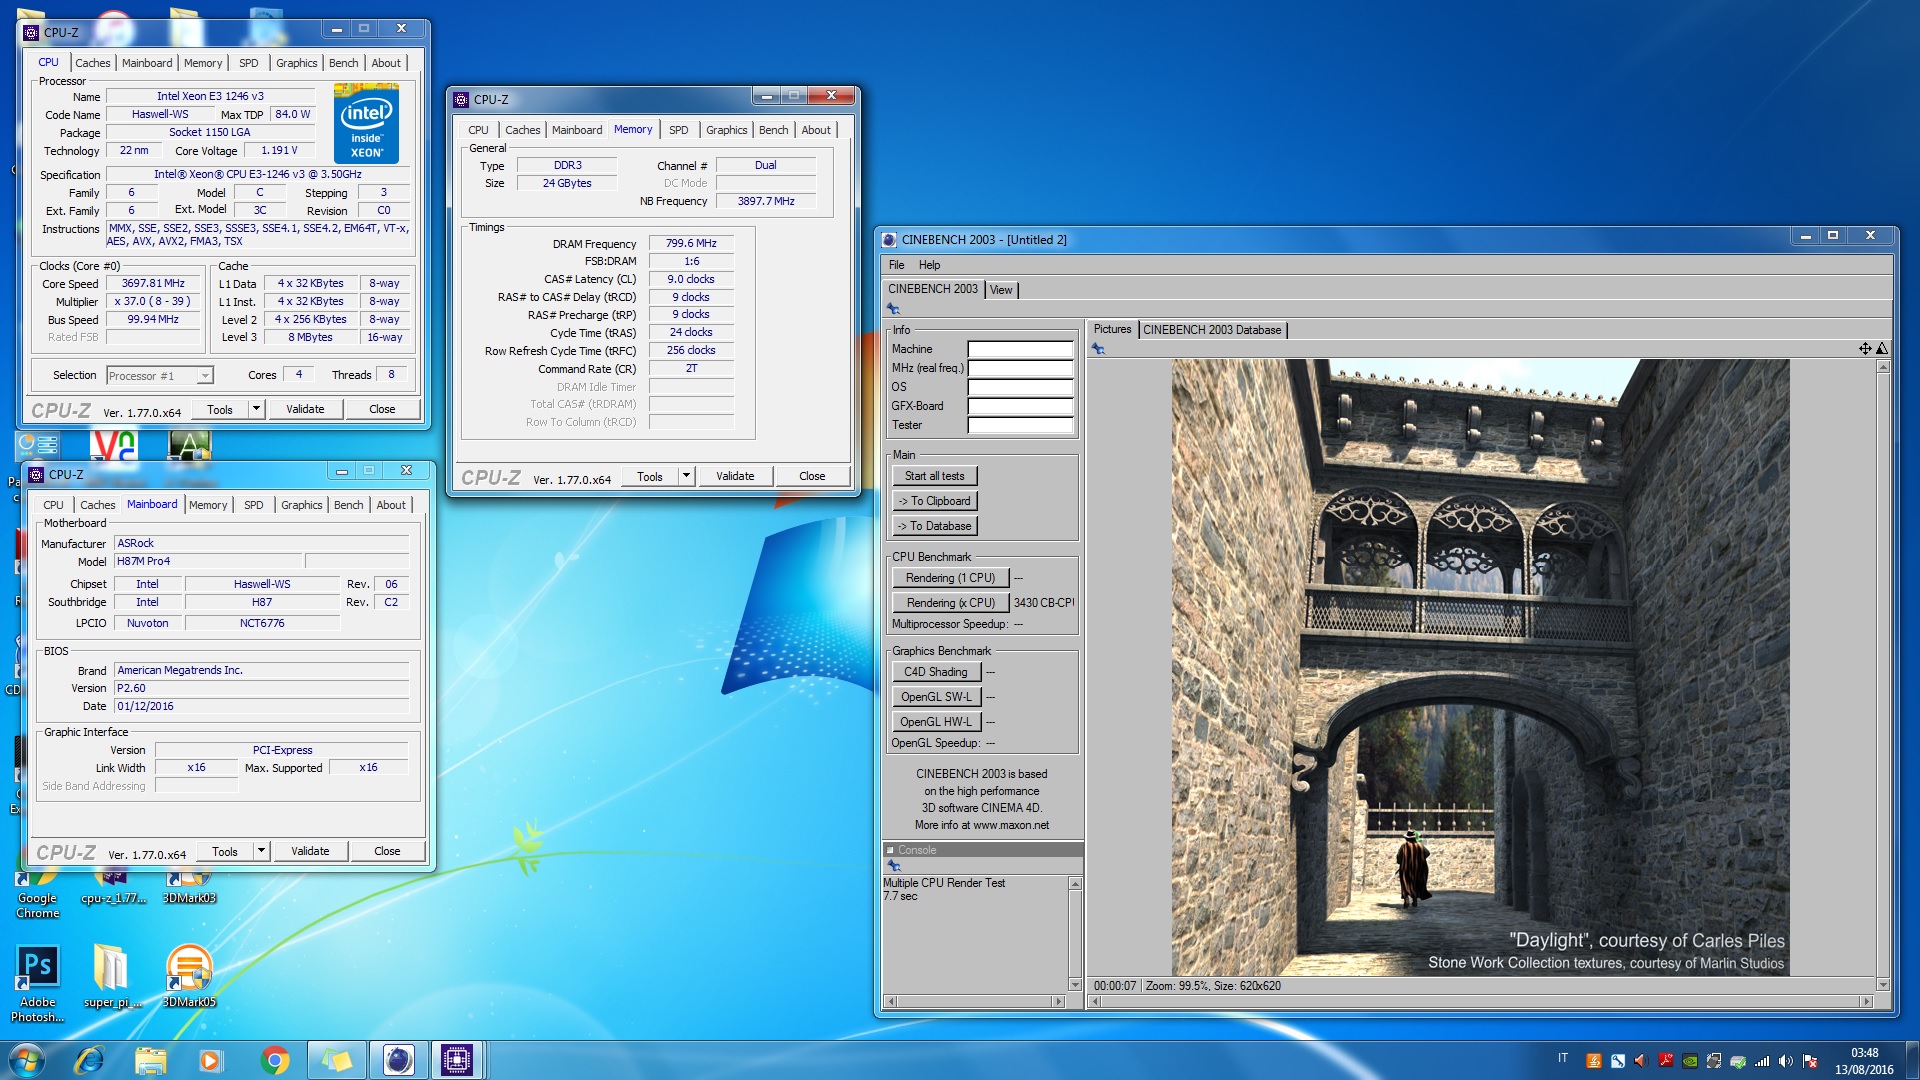Switch to CPU-Z taskbar button

(x=457, y=1060)
